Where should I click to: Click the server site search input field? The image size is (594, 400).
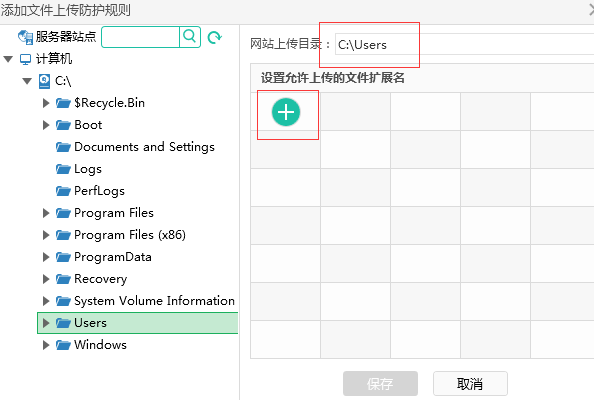[141, 37]
